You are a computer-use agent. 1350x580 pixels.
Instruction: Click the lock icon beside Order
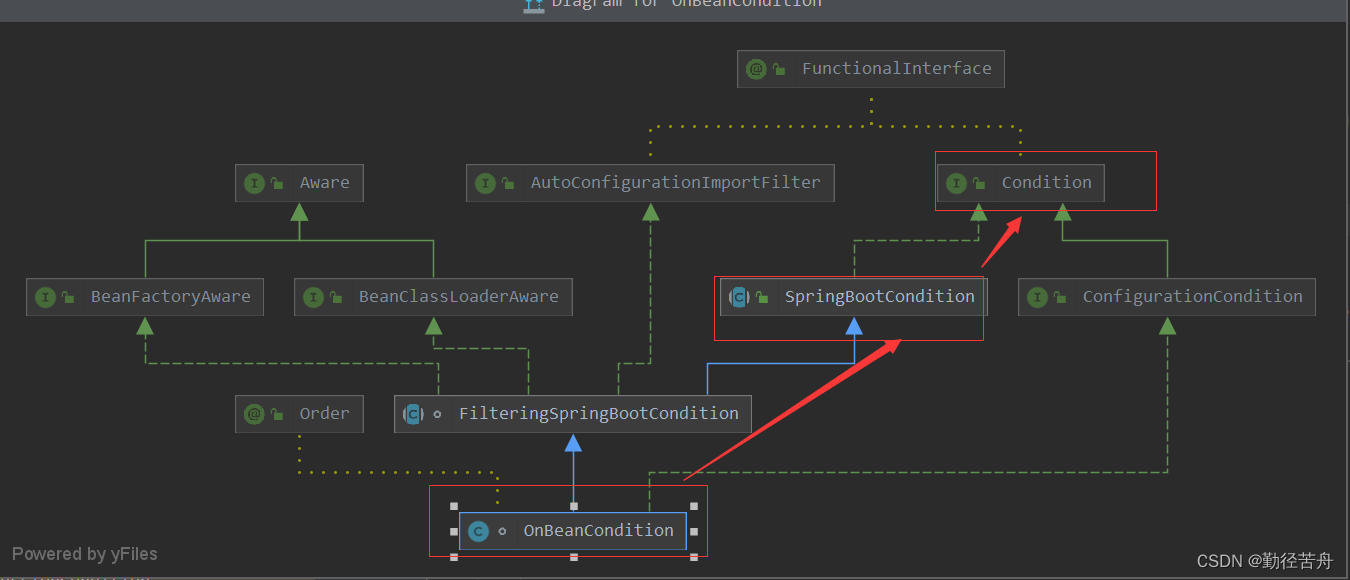(x=277, y=415)
